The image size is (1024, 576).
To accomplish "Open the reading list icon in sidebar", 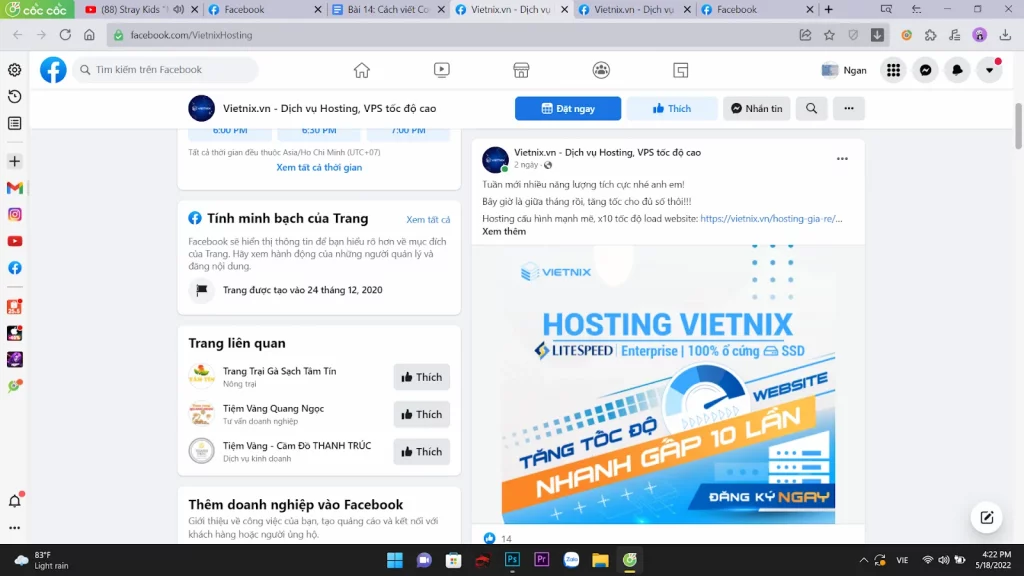I will pyautogui.click(x=14, y=123).
